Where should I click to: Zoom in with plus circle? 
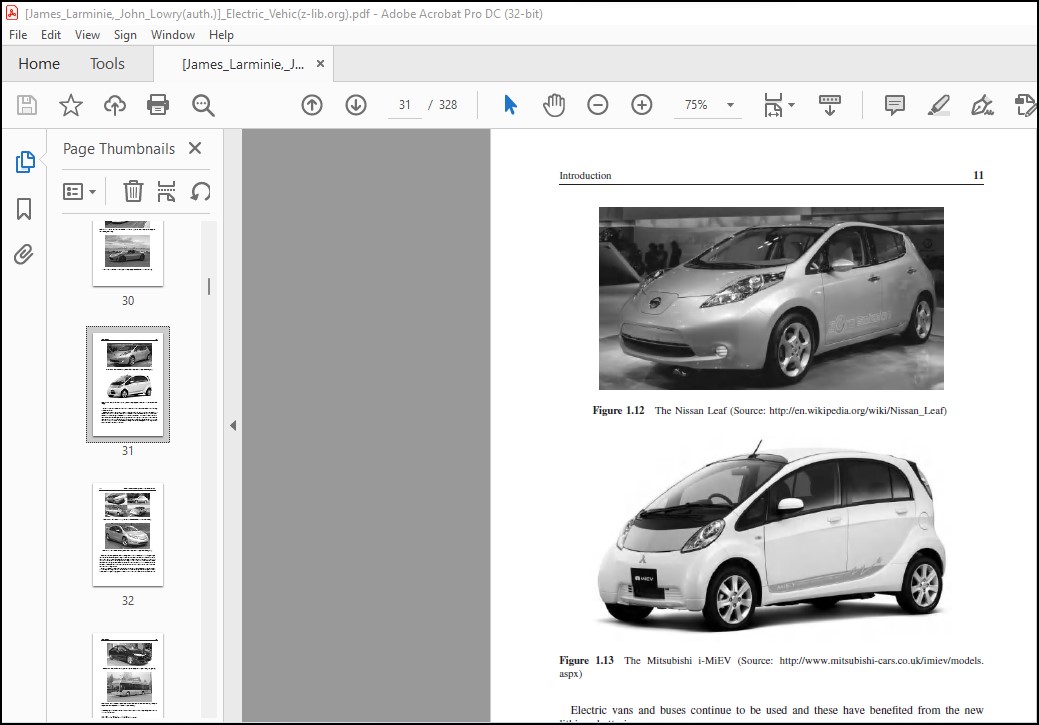pyautogui.click(x=641, y=105)
